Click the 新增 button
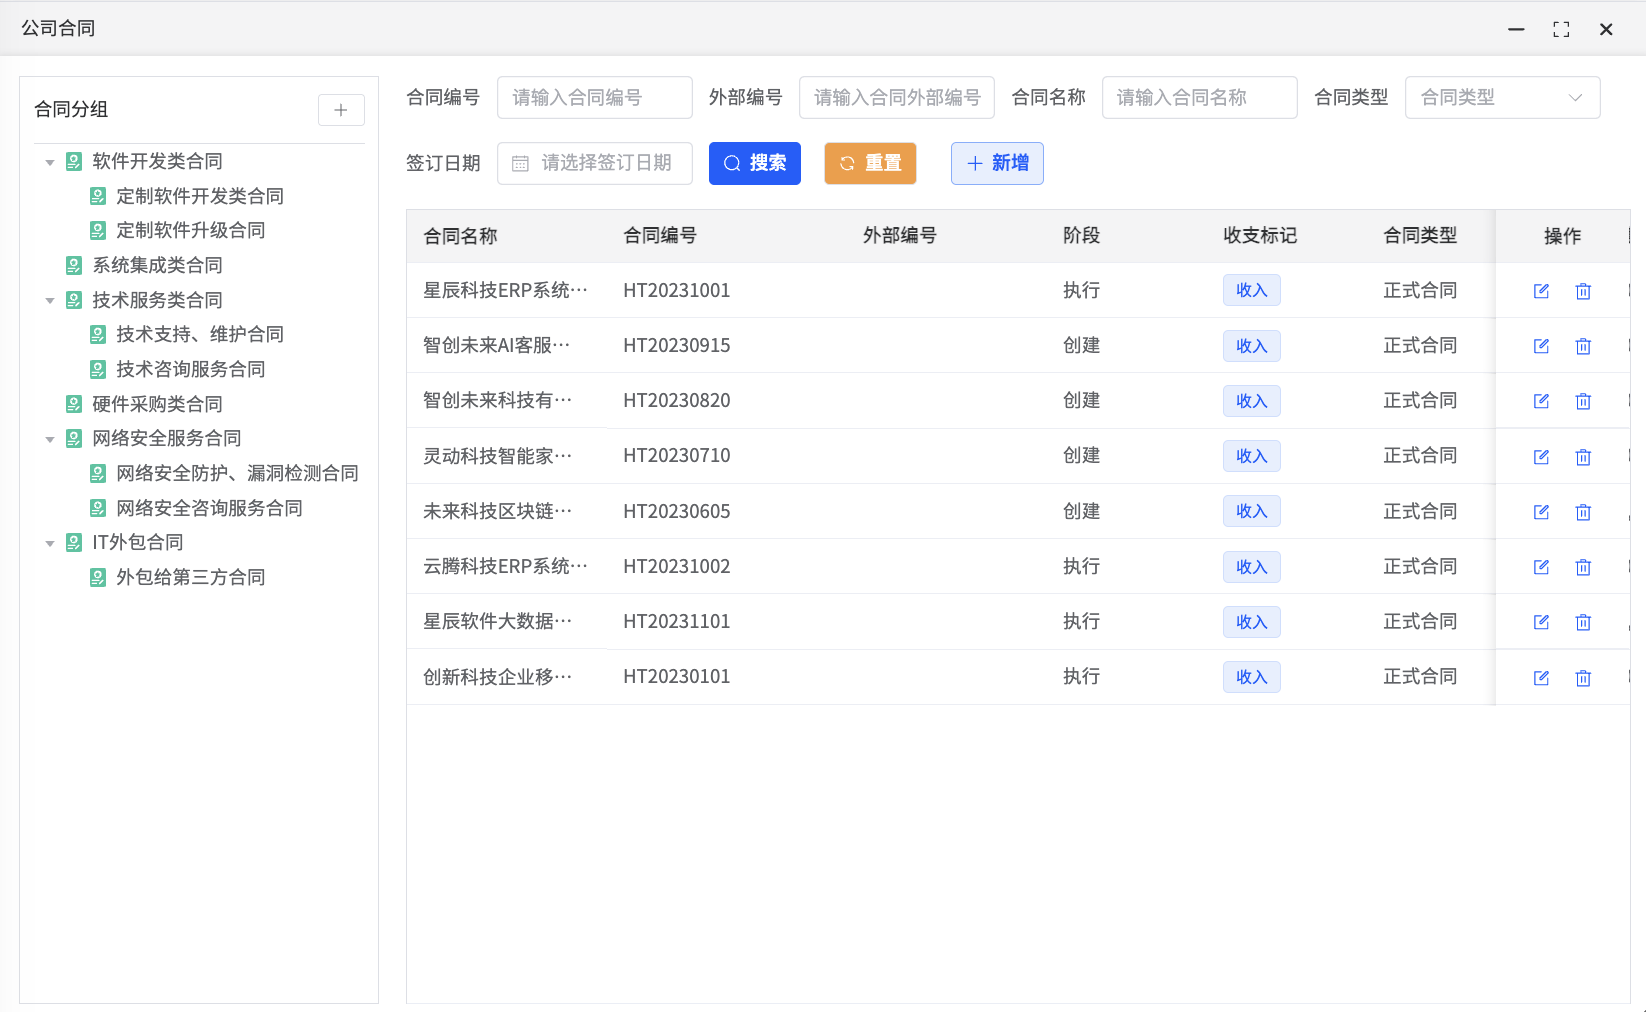1646x1012 pixels. [997, 163]
